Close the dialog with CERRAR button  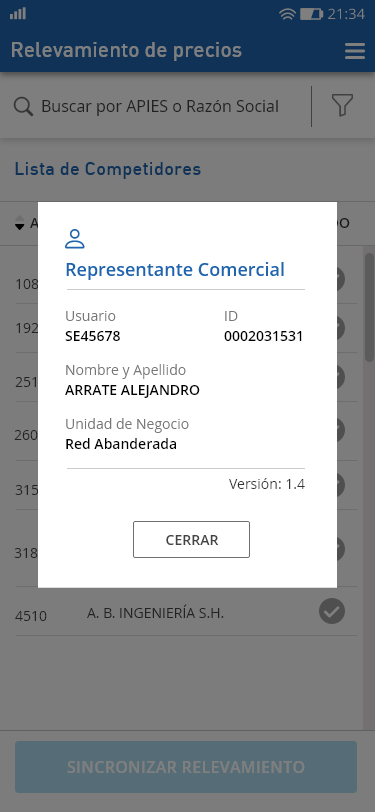pos(191,540)
